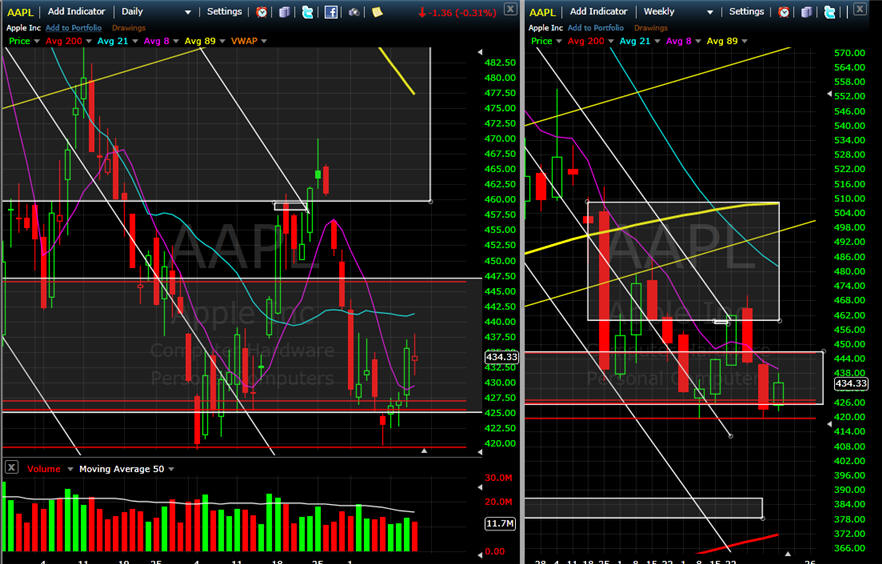The width and height of the screenshot is (882, 564).
Task: Click the Apple Inc label in Weekly chart
Action: pyautogui.click(x=545, y=28)
